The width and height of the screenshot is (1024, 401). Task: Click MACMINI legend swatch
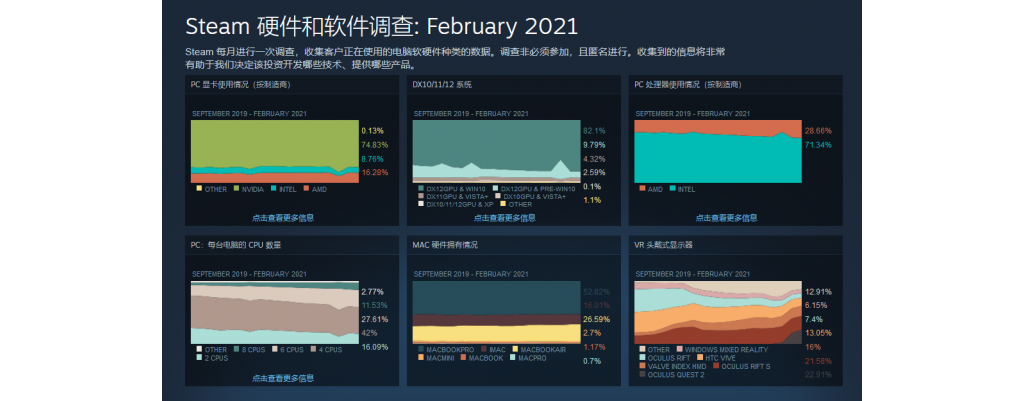coord(421,357)
